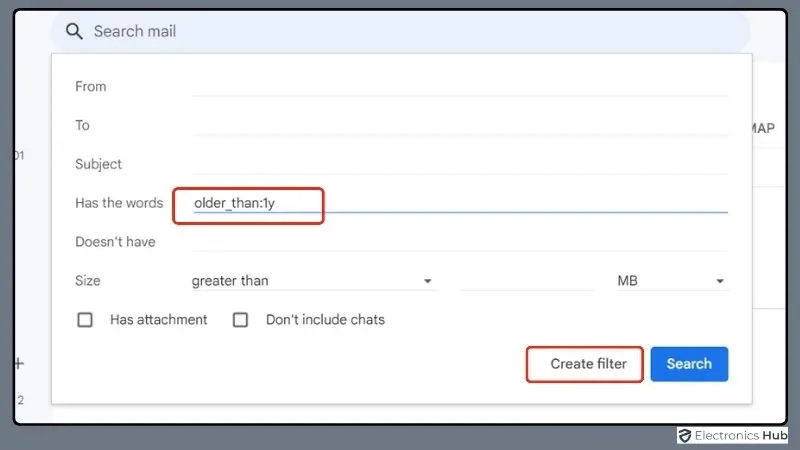Click the Subject text field
This screenshot has width=800, height=450.
tap(460, 164)
